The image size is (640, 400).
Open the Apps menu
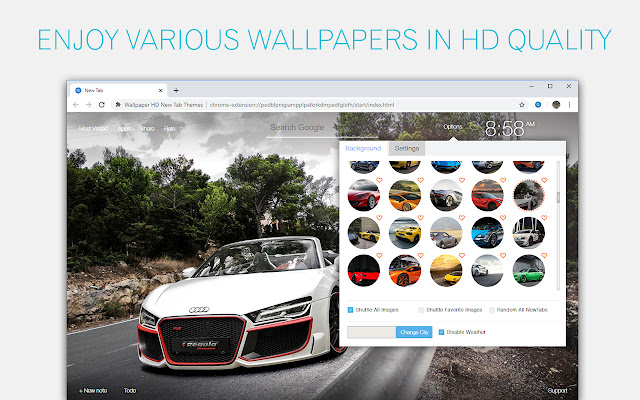(124, 129)
